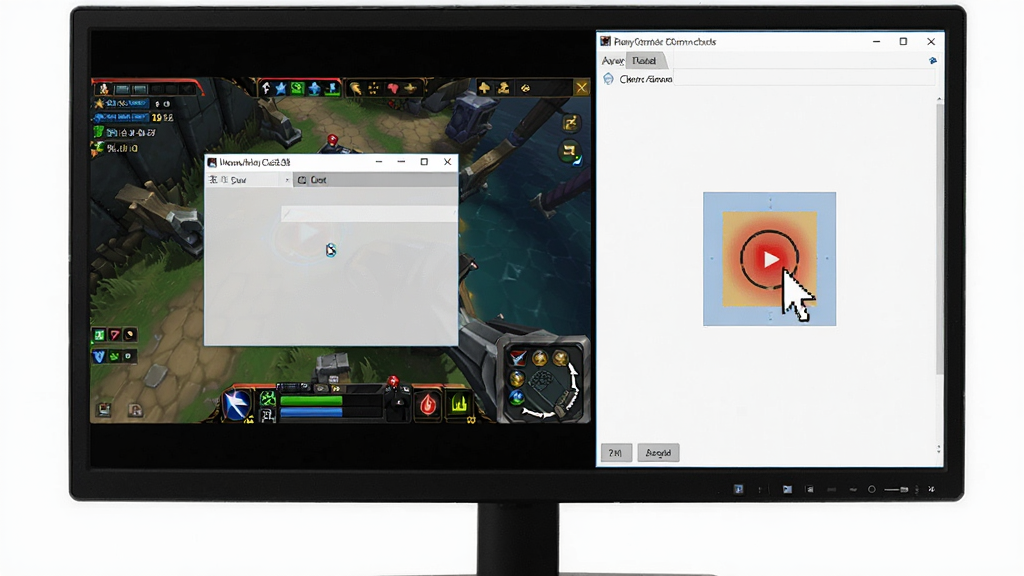Select the red triangle icon on game's left side

[115, 335]
